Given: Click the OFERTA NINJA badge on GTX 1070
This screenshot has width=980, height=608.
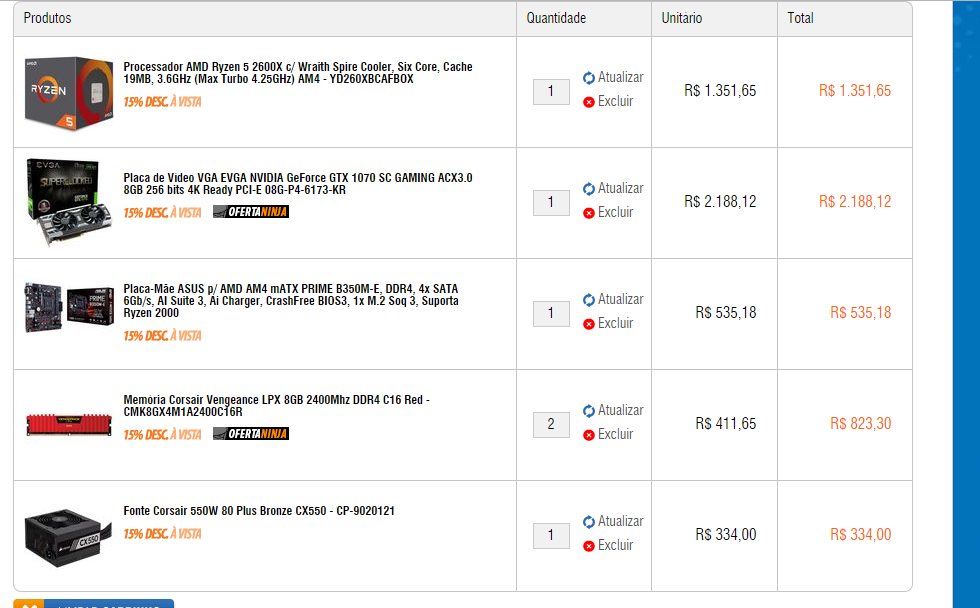Looking at the screenshot, I should (251, 212).
